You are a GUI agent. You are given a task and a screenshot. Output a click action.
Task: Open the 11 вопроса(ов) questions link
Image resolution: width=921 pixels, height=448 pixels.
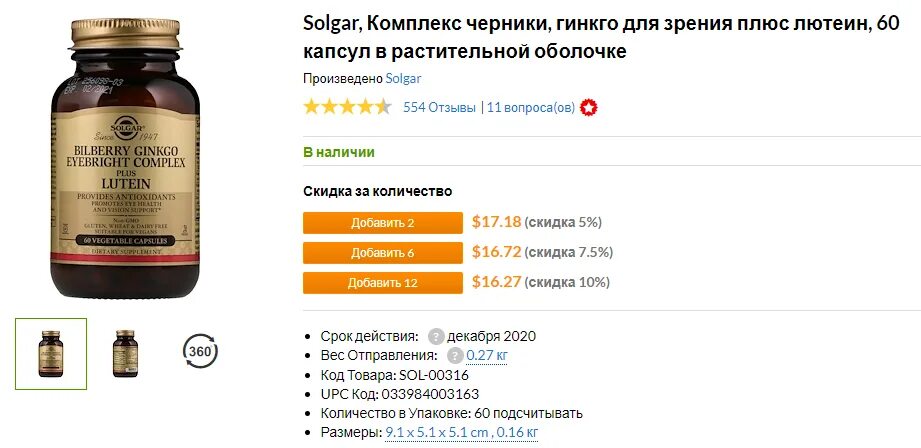[x=530, y=108]
